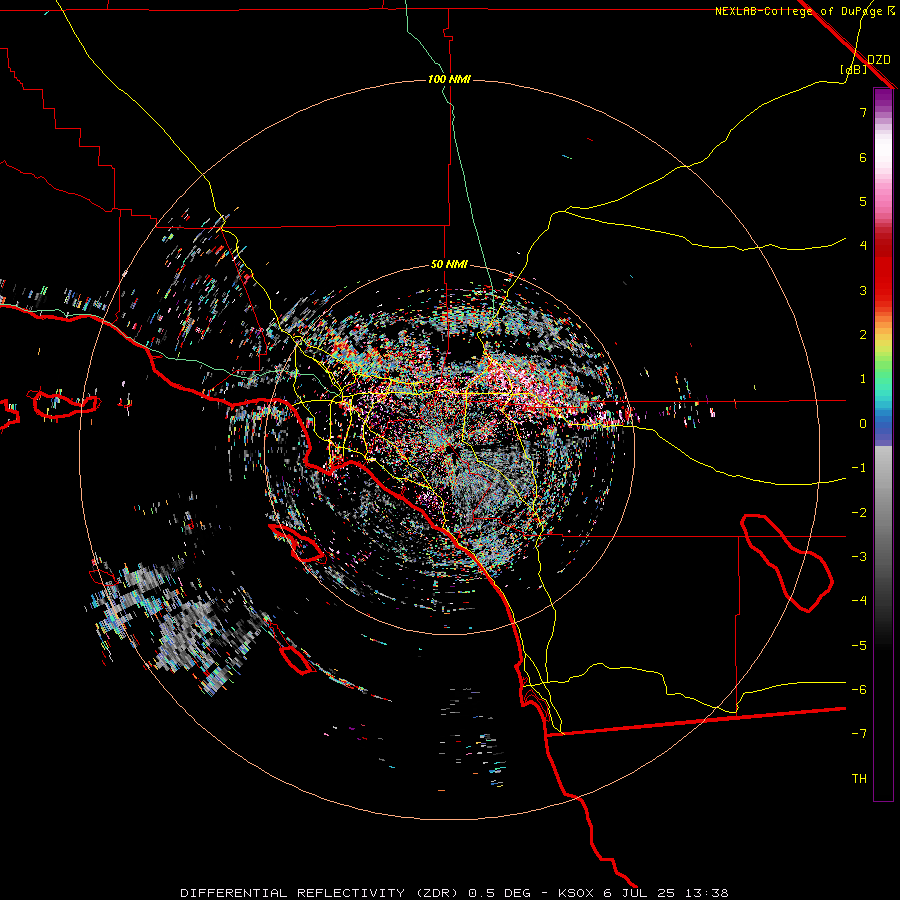Viewport: 900px width, 900px height.
Task: Click the 5 value on color scale
Action: (863, 201)
